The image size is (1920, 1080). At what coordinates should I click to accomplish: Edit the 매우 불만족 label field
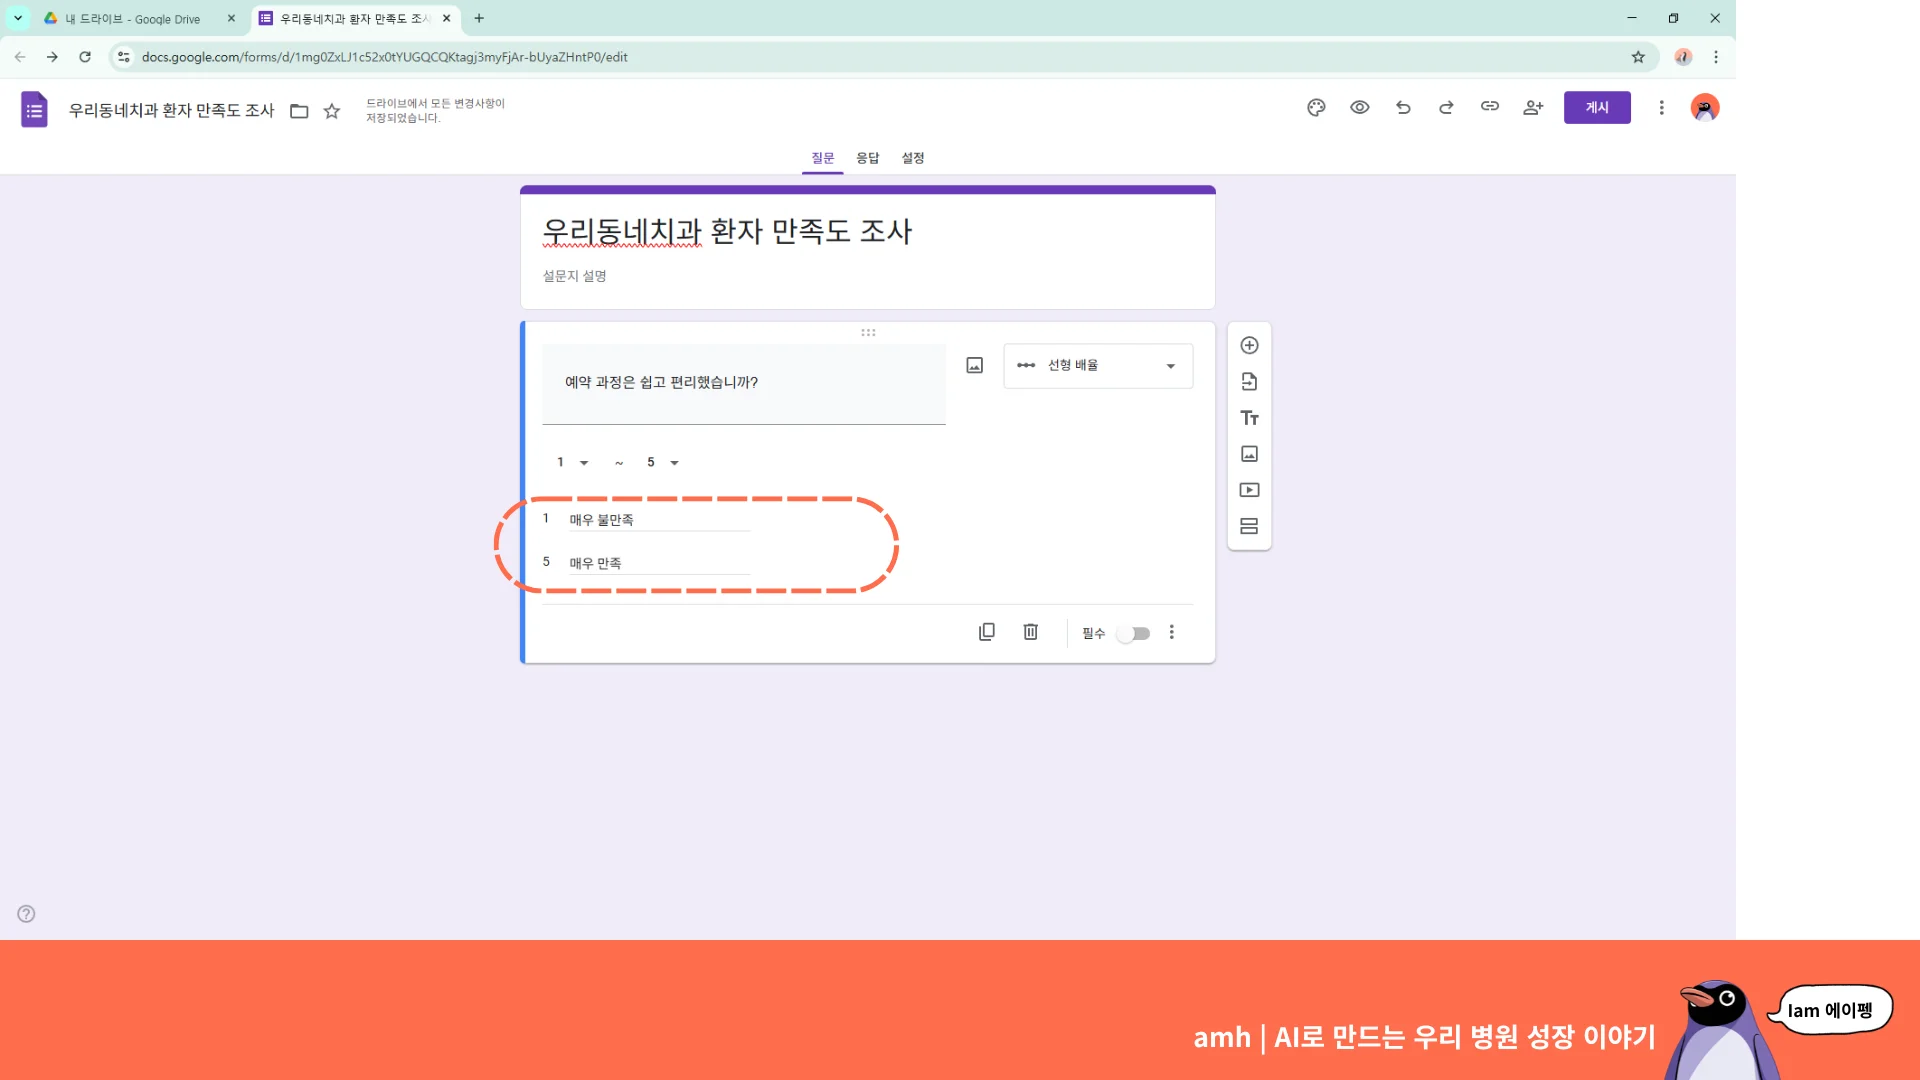[657, 519]
